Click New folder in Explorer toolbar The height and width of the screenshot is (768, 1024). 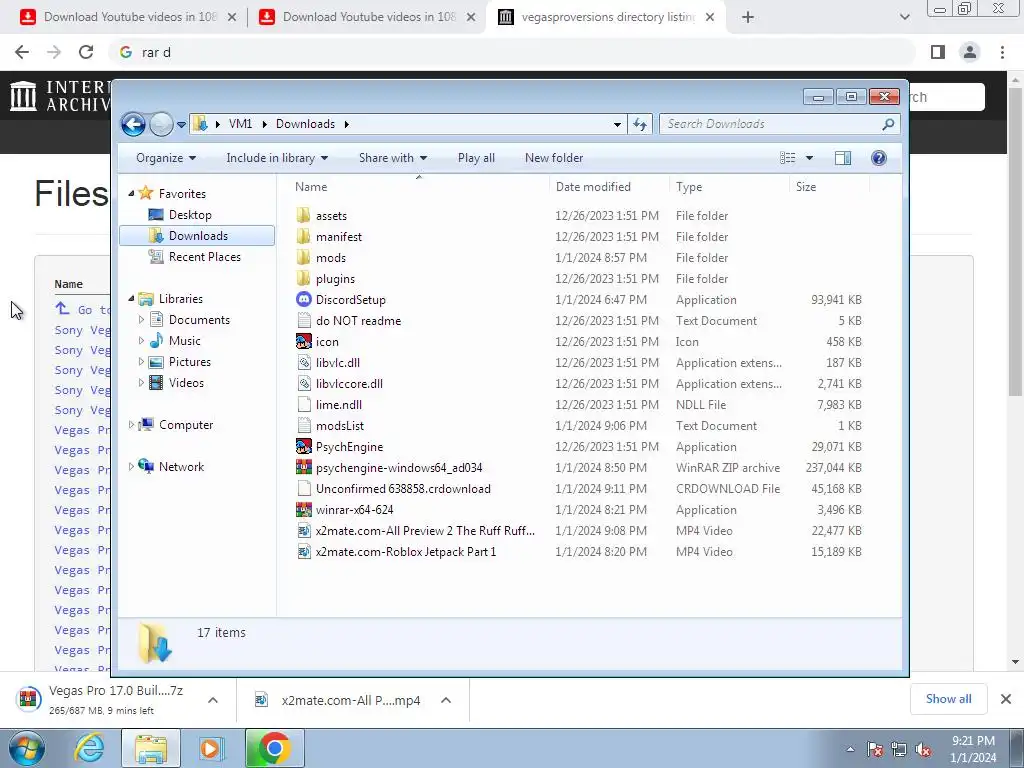click(554, 158)
